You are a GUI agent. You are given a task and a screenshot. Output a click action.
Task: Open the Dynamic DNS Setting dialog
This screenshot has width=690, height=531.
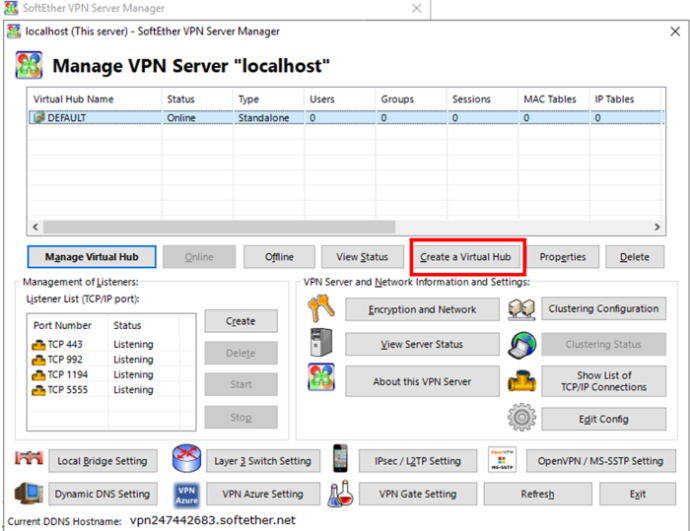[x=101, y=493]
